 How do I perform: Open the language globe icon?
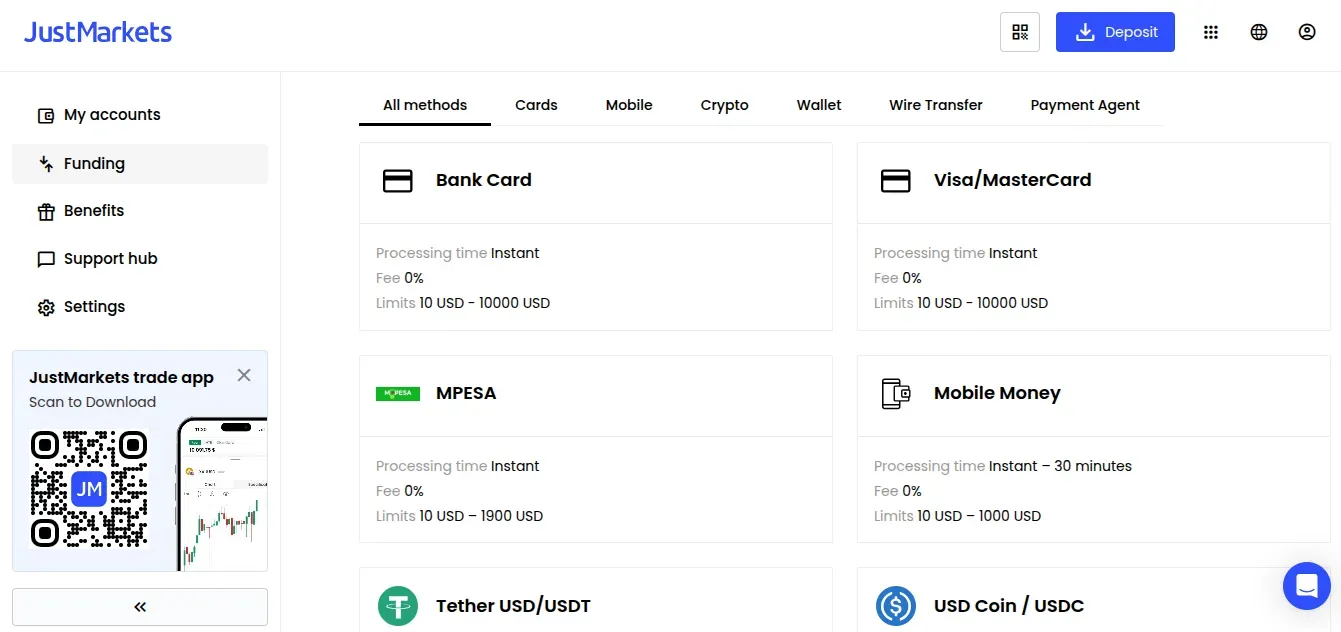(x=1259, y=32)
